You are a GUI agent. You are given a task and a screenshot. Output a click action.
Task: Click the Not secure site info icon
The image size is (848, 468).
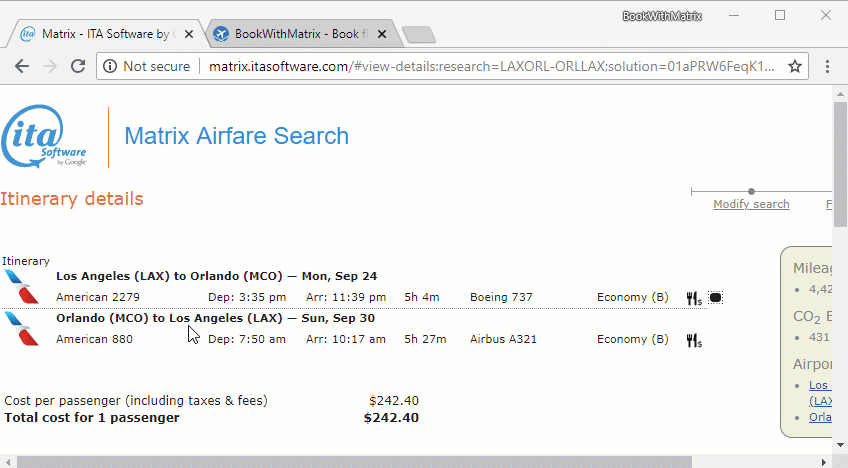click(110, 67)
